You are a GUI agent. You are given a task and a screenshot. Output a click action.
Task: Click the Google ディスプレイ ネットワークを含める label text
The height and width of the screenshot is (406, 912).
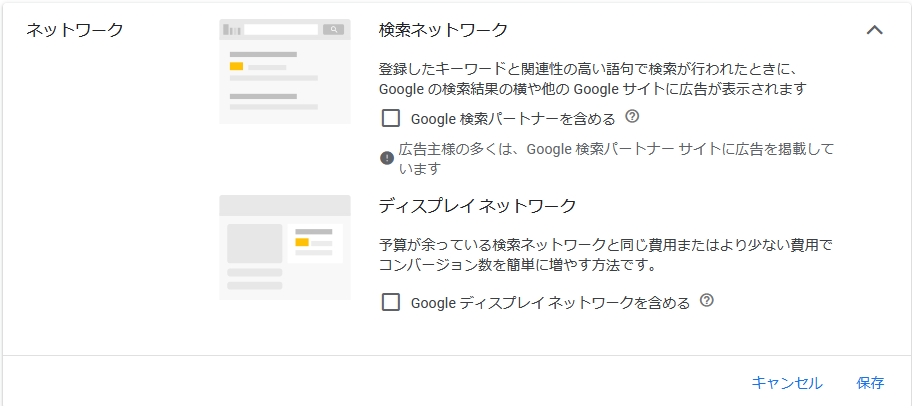[550, 302]
